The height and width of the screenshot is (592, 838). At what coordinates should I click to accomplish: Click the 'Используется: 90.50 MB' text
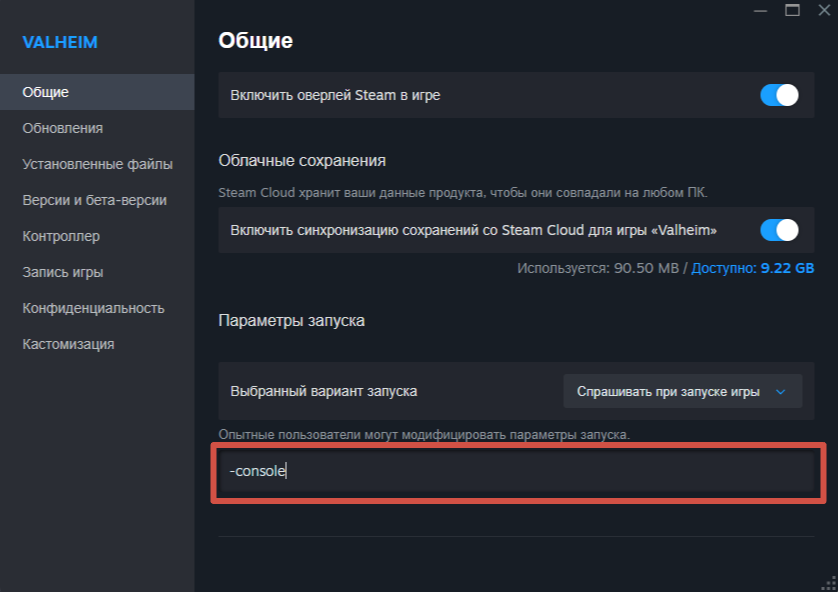pyautogui.click(x=598, y=268)
